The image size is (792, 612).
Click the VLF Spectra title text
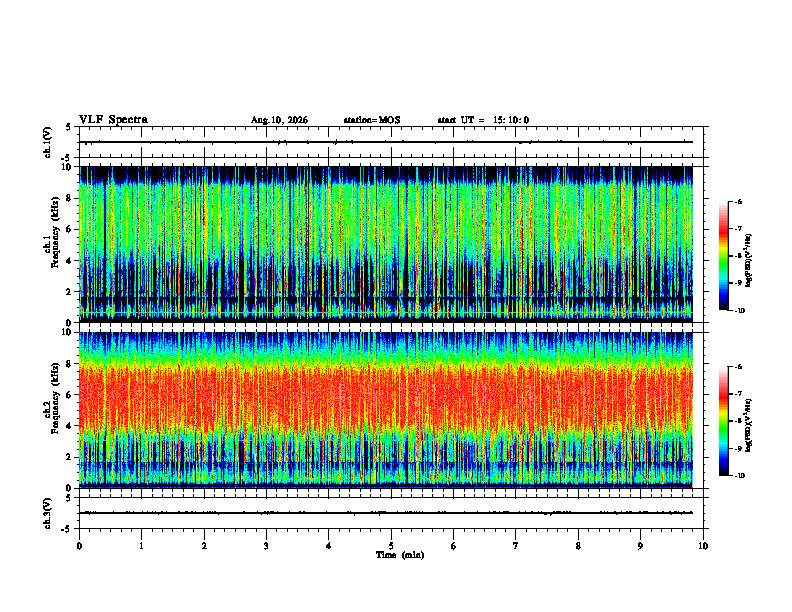click(113, 120)
